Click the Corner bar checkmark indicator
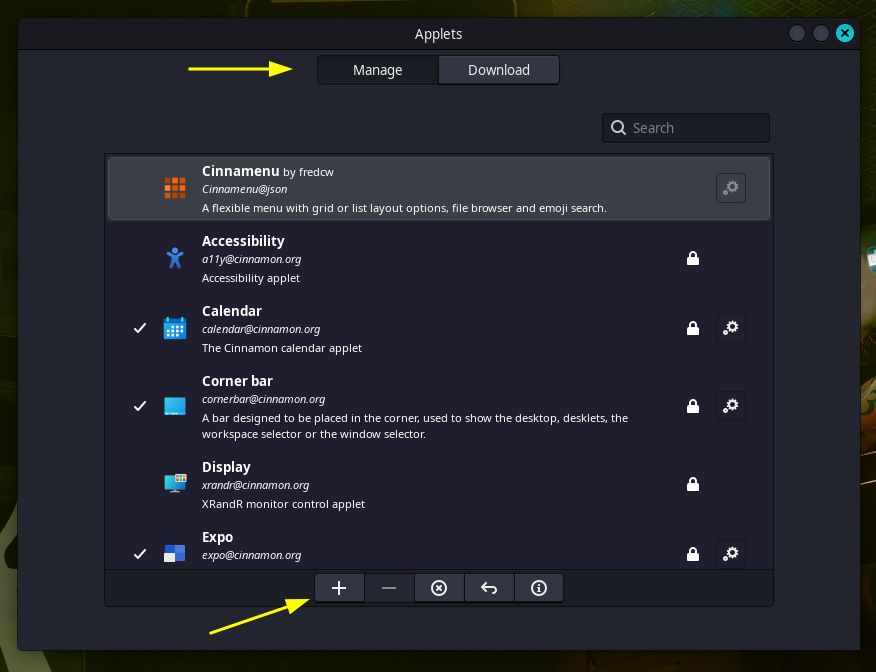The image size is (876, 672). click(x=140, y=406)
